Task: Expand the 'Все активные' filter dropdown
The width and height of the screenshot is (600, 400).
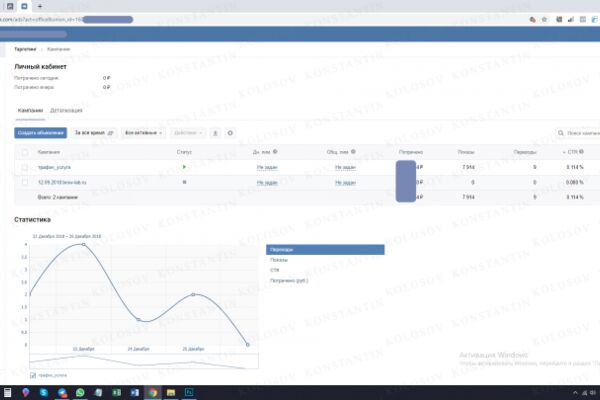Action: tap(143, 133)
